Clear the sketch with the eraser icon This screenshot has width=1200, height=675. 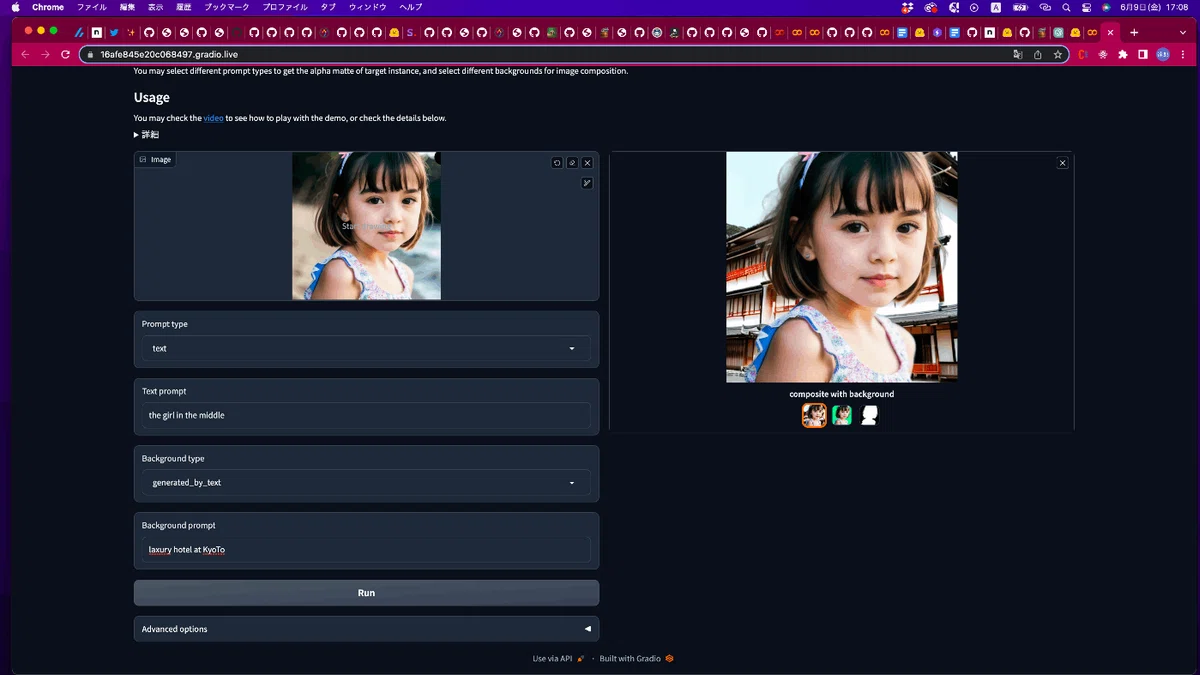pyautogui.click(x=572, y=162)
